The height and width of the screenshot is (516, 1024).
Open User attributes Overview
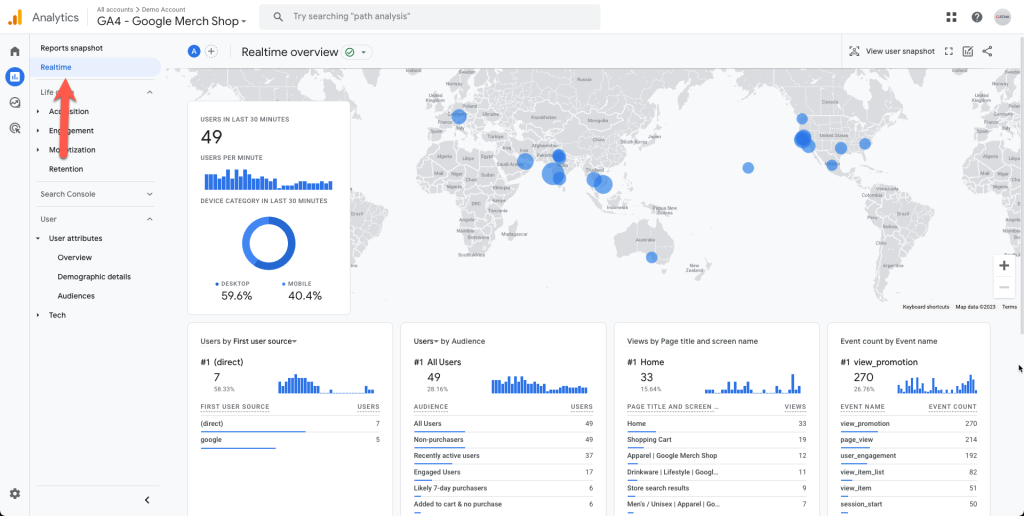click(x=74, y=257)
